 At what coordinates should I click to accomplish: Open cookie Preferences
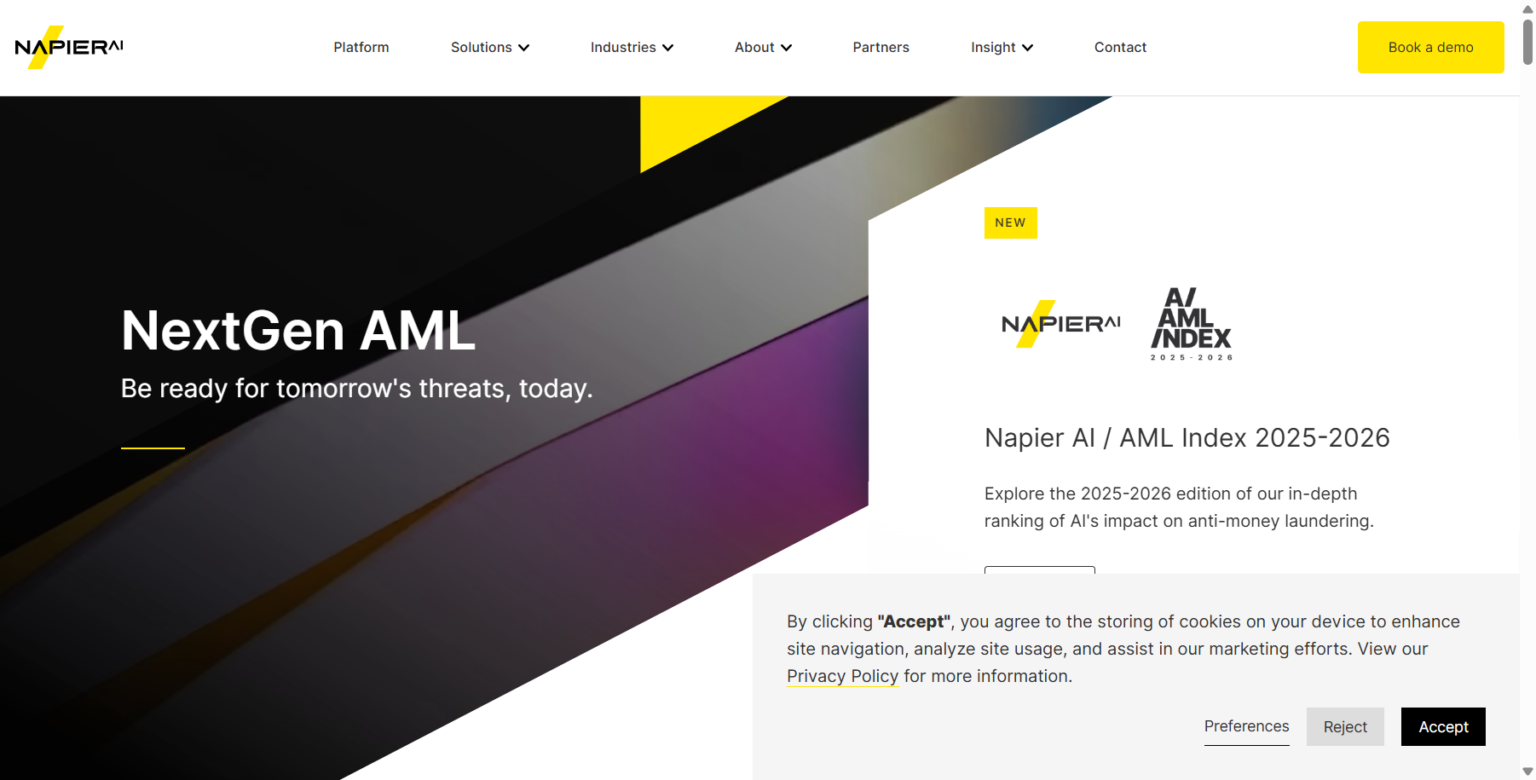point(1246,726)
